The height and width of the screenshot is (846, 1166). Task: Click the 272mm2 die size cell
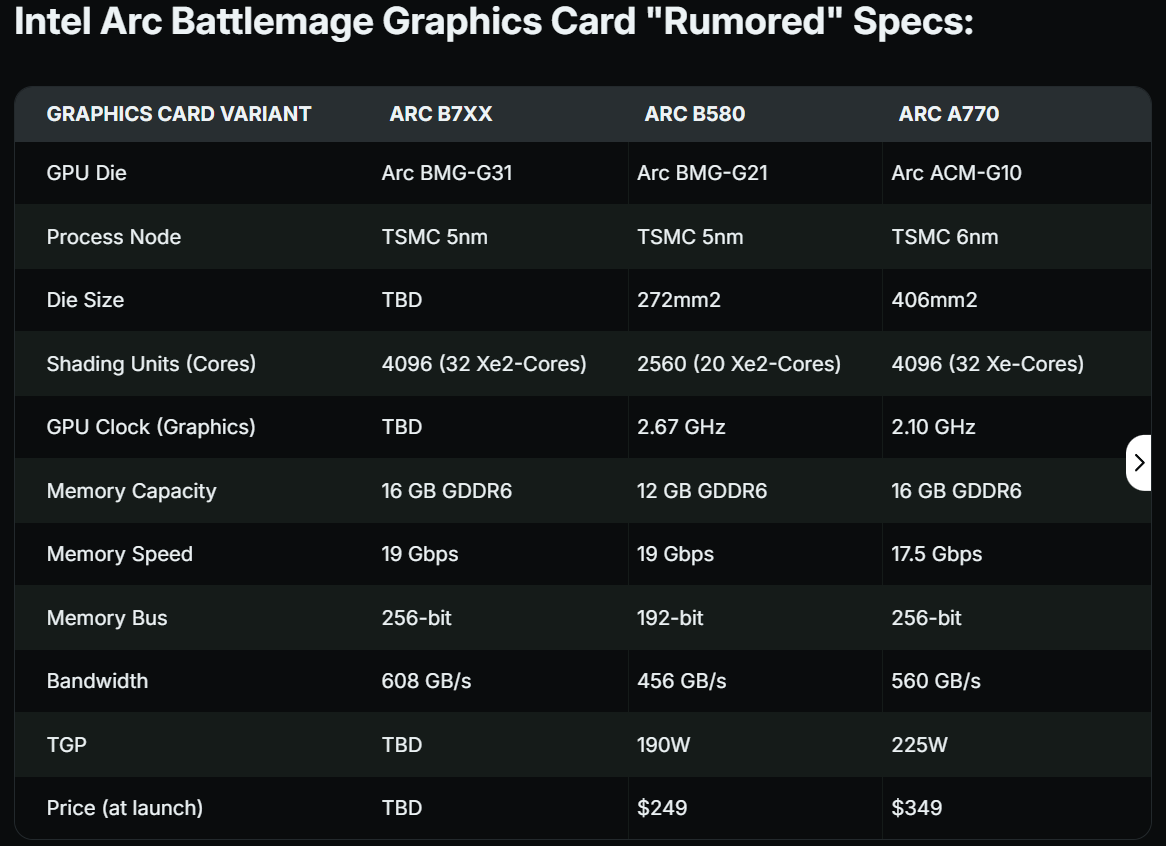point(679,300)
